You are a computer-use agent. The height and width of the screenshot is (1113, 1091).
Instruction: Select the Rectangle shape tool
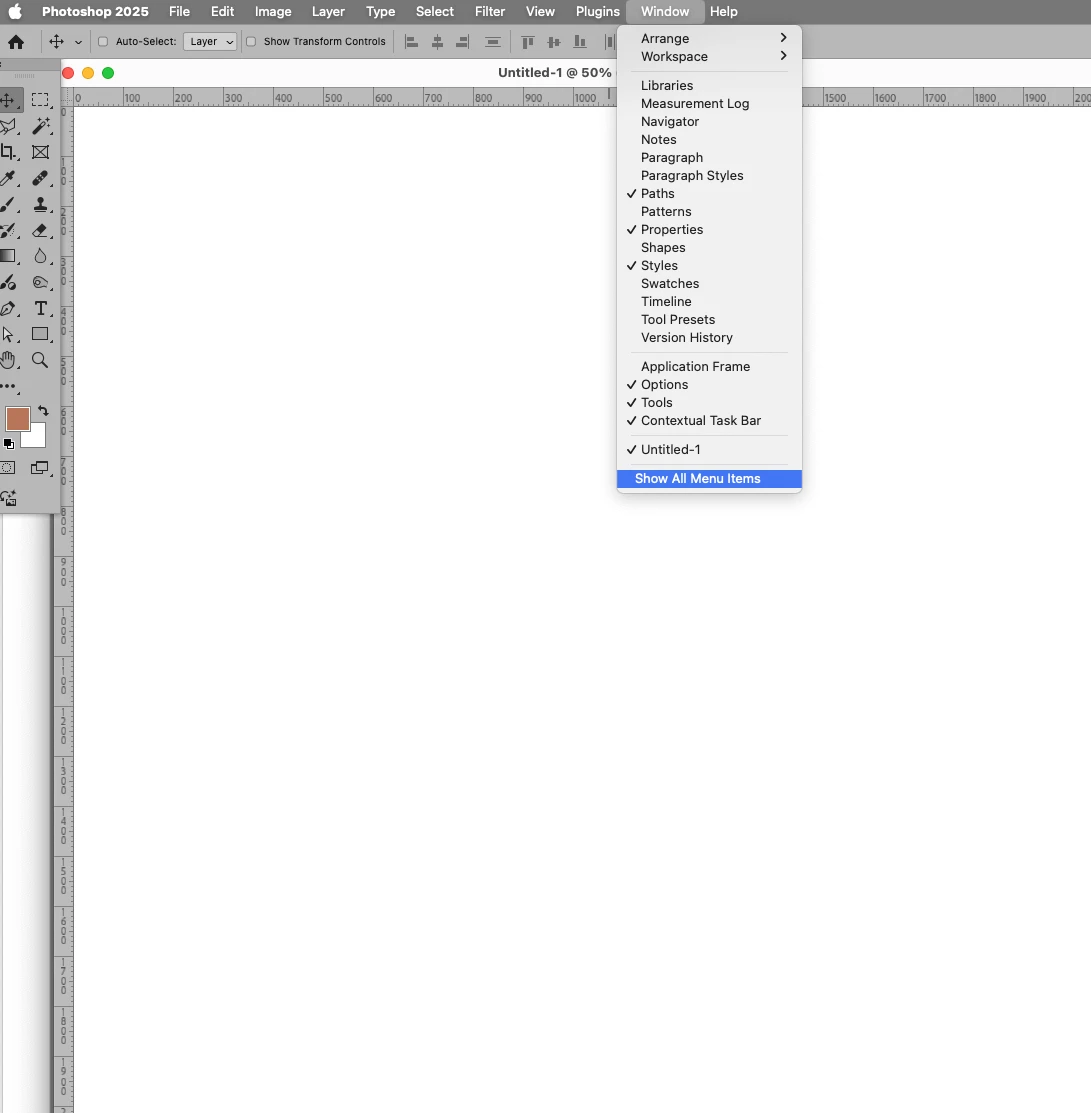coord(40,334)
